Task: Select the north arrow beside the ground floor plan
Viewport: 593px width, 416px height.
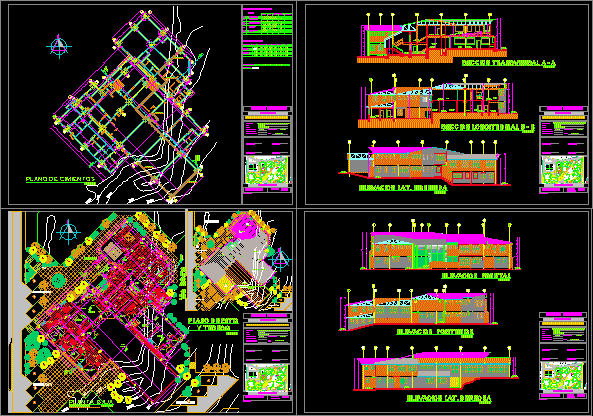Action: [x=68, y=231]
